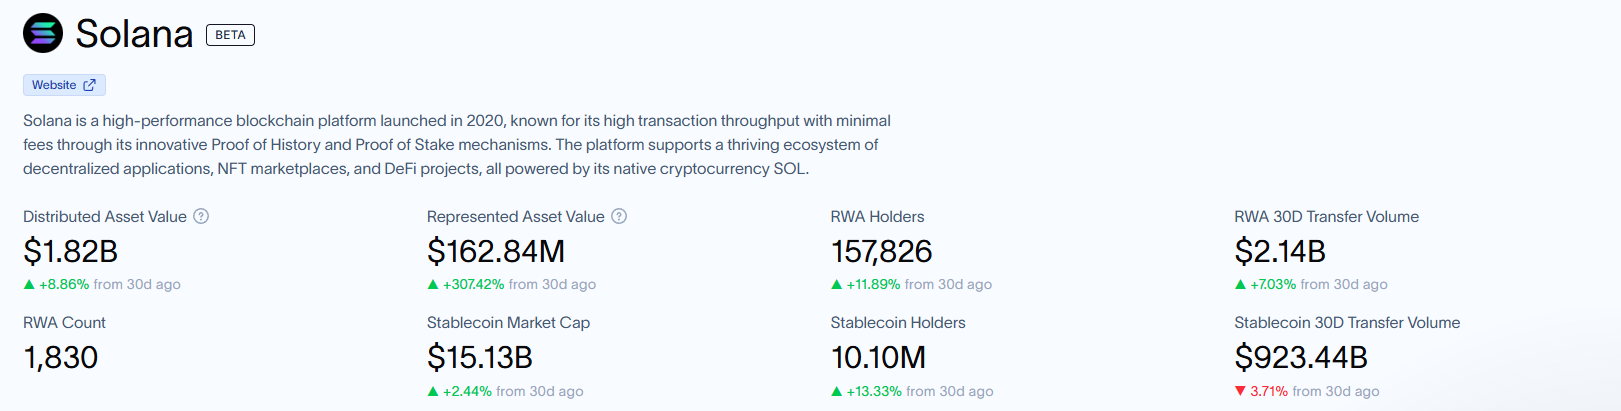Click the Solana page title heading
Screen dimensions: 1621x411
pos(134,35)
